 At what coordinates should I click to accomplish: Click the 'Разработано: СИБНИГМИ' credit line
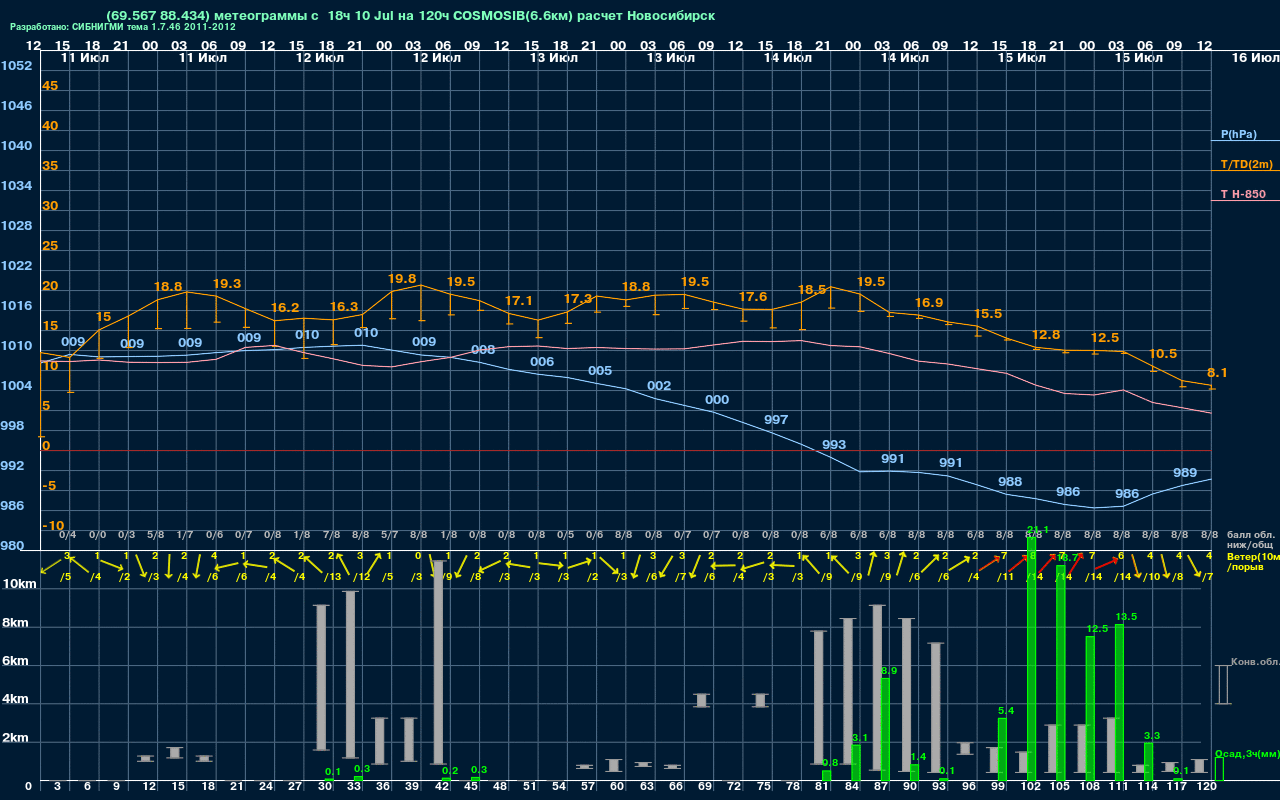[123, 27]
